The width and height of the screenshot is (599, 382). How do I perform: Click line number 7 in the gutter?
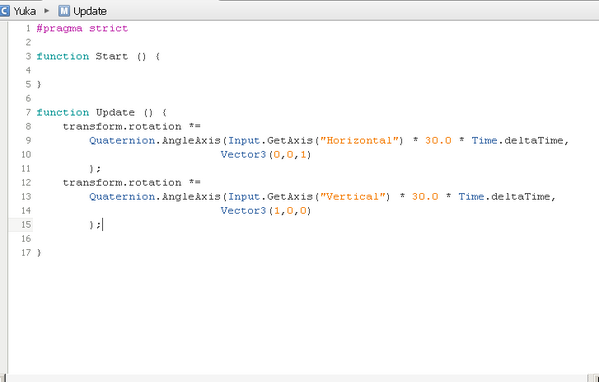(x=28, y=113)
